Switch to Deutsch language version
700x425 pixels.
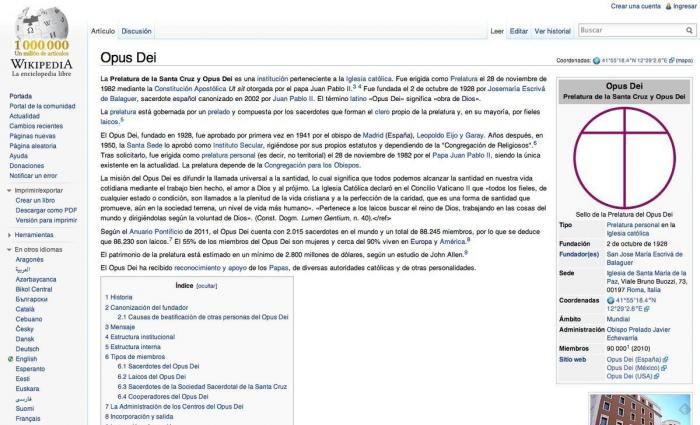click(x=27, y=349)
